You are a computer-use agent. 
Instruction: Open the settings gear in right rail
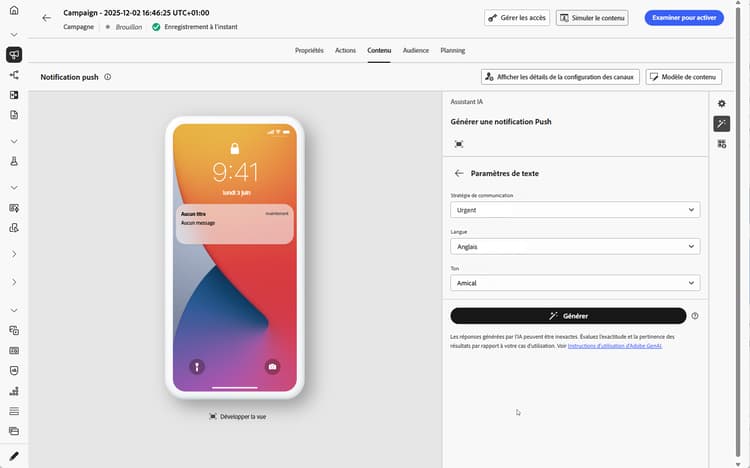coord(721,103)
